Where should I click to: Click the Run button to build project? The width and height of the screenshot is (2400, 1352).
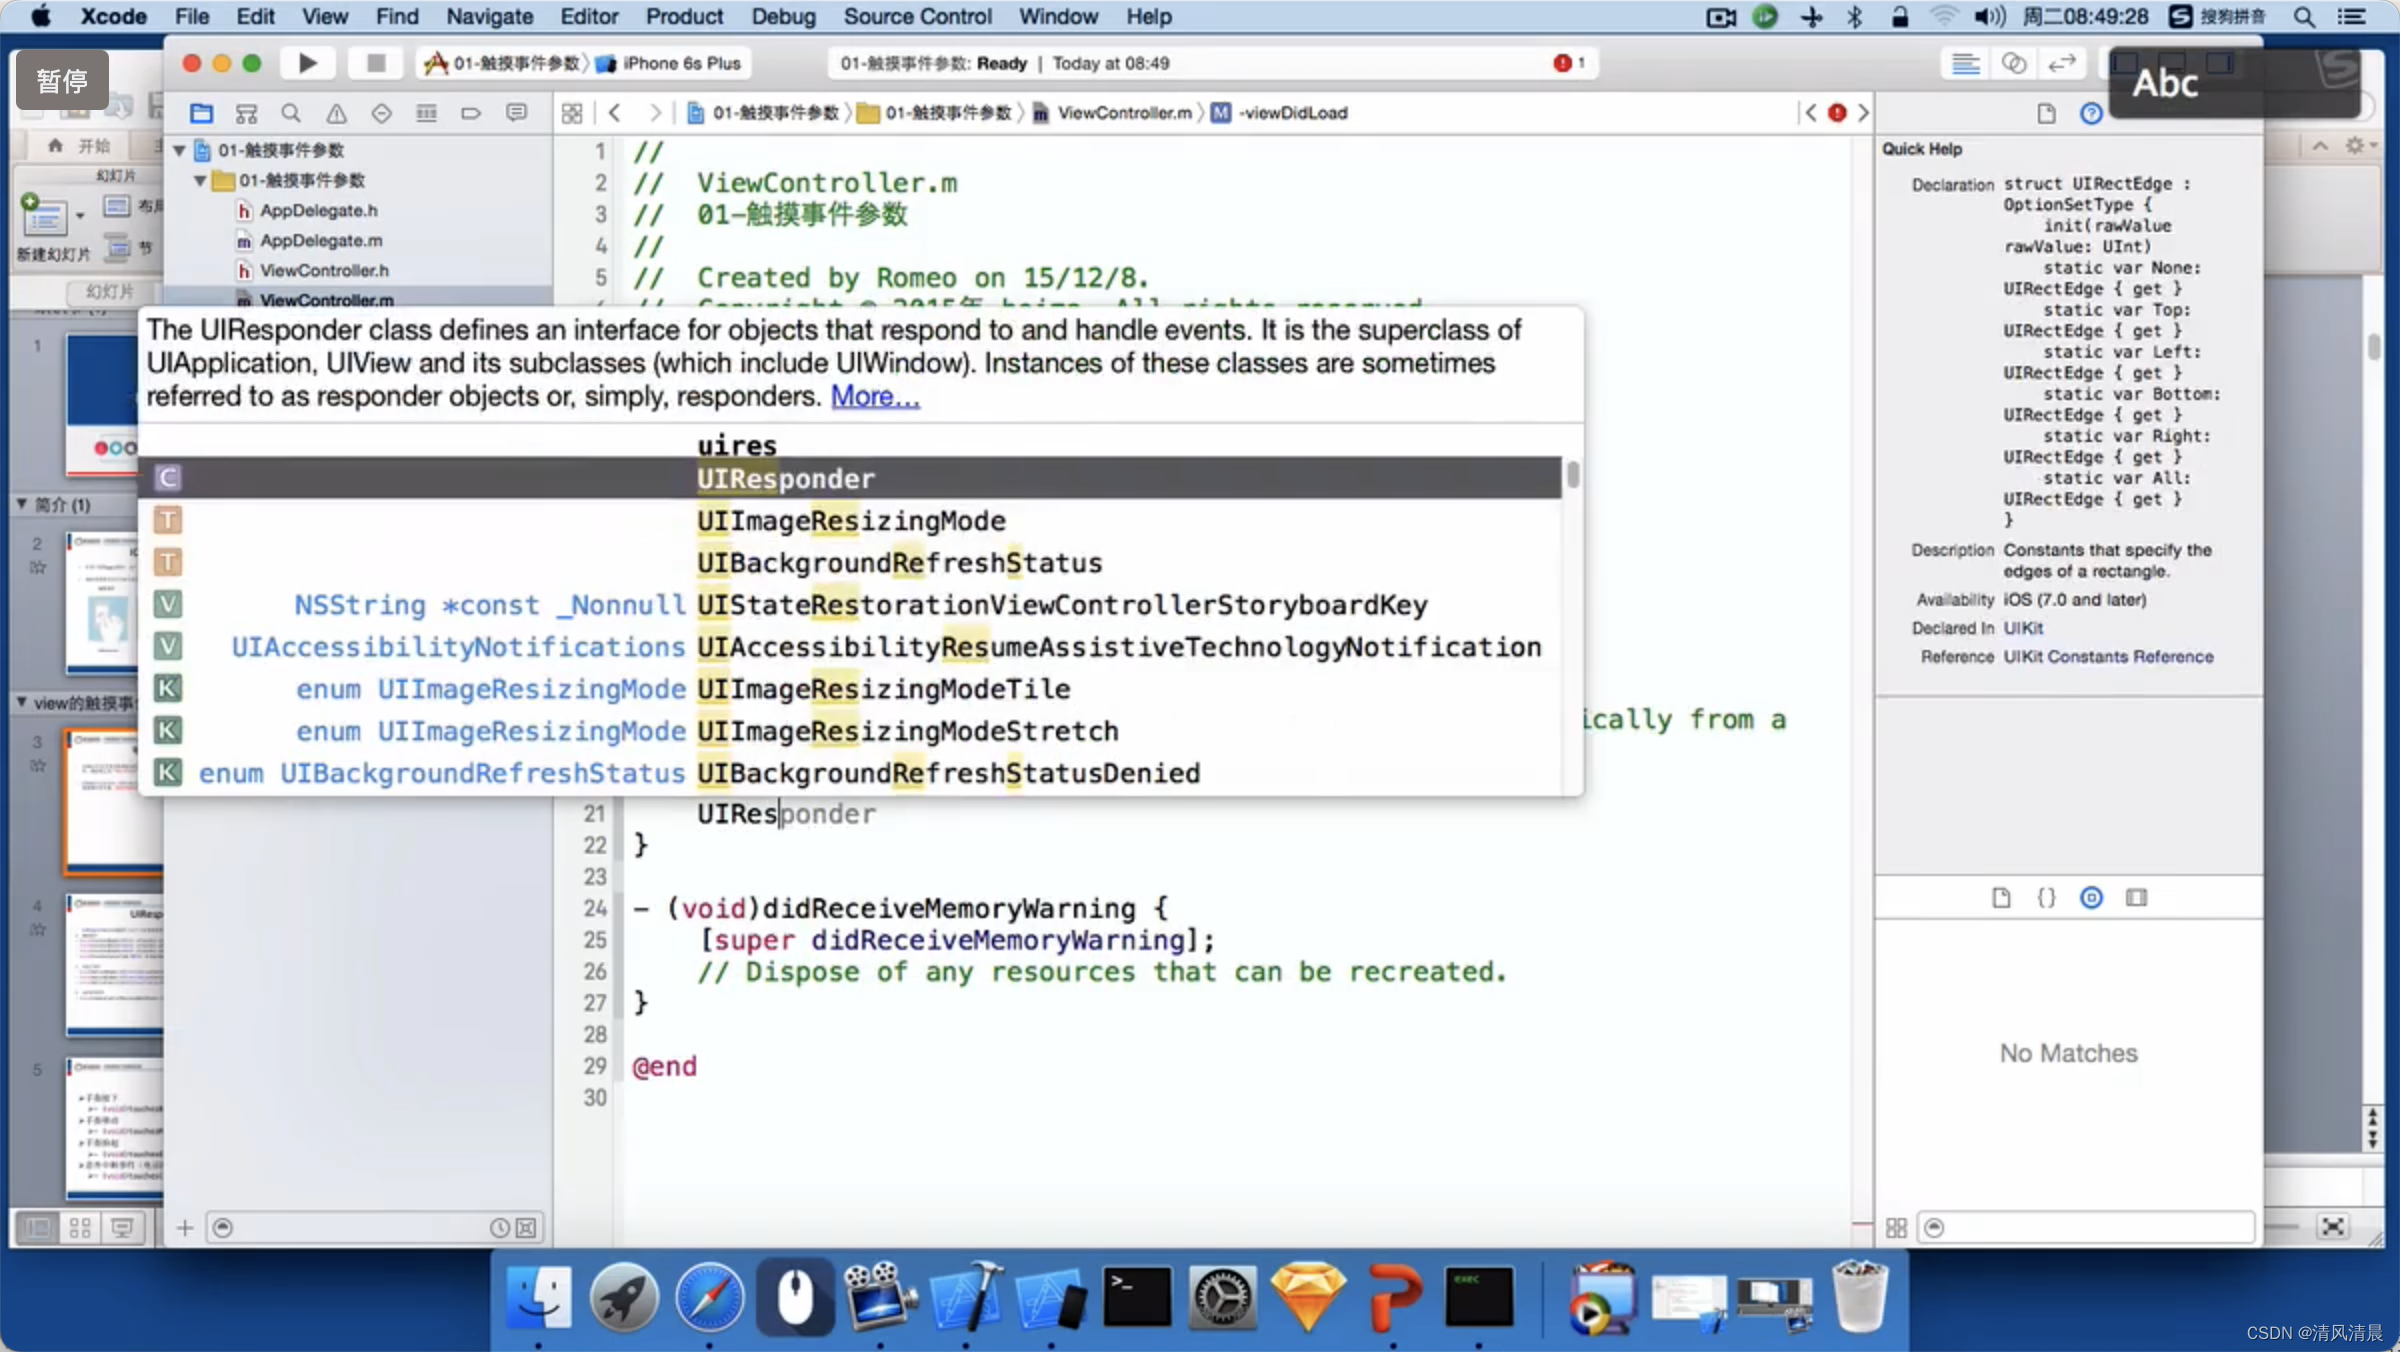[310, 63]
